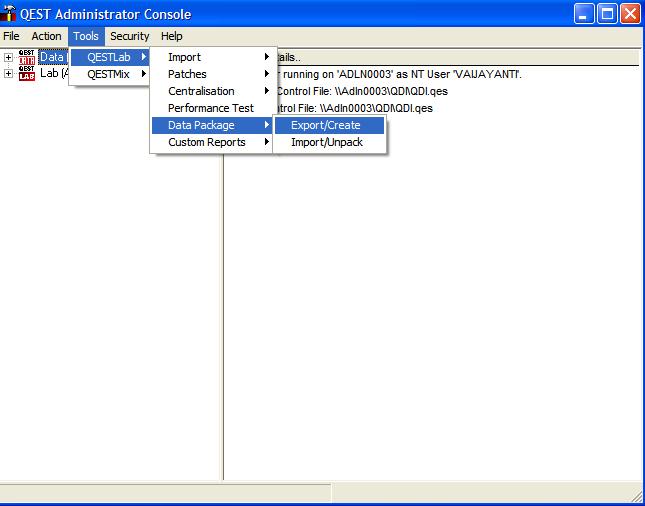This screenshot has height=506, width=645.
Task: Open the File menu
Action: (x=11, y=36)
